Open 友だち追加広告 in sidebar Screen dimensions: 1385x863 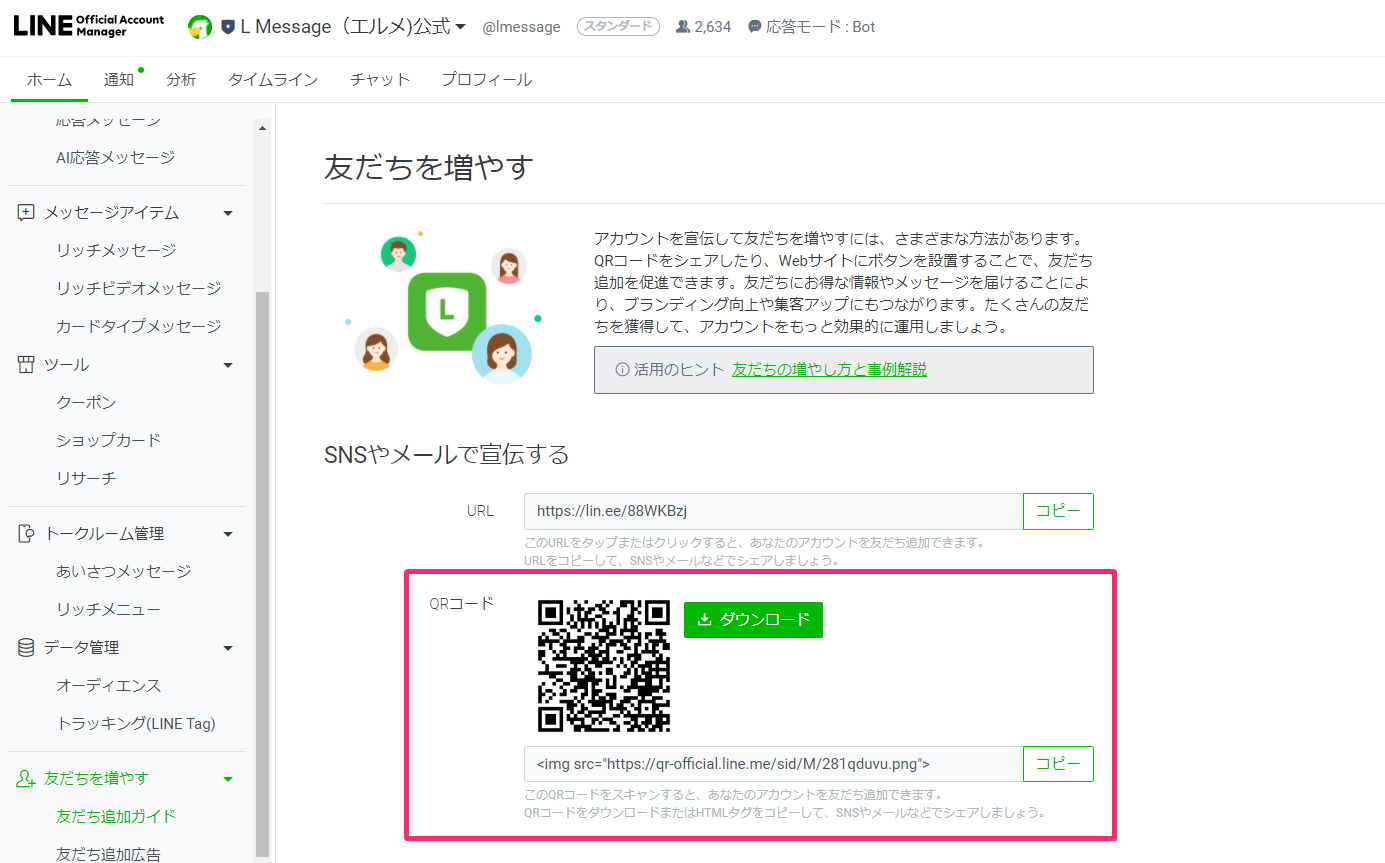click(x=109, y=853)
